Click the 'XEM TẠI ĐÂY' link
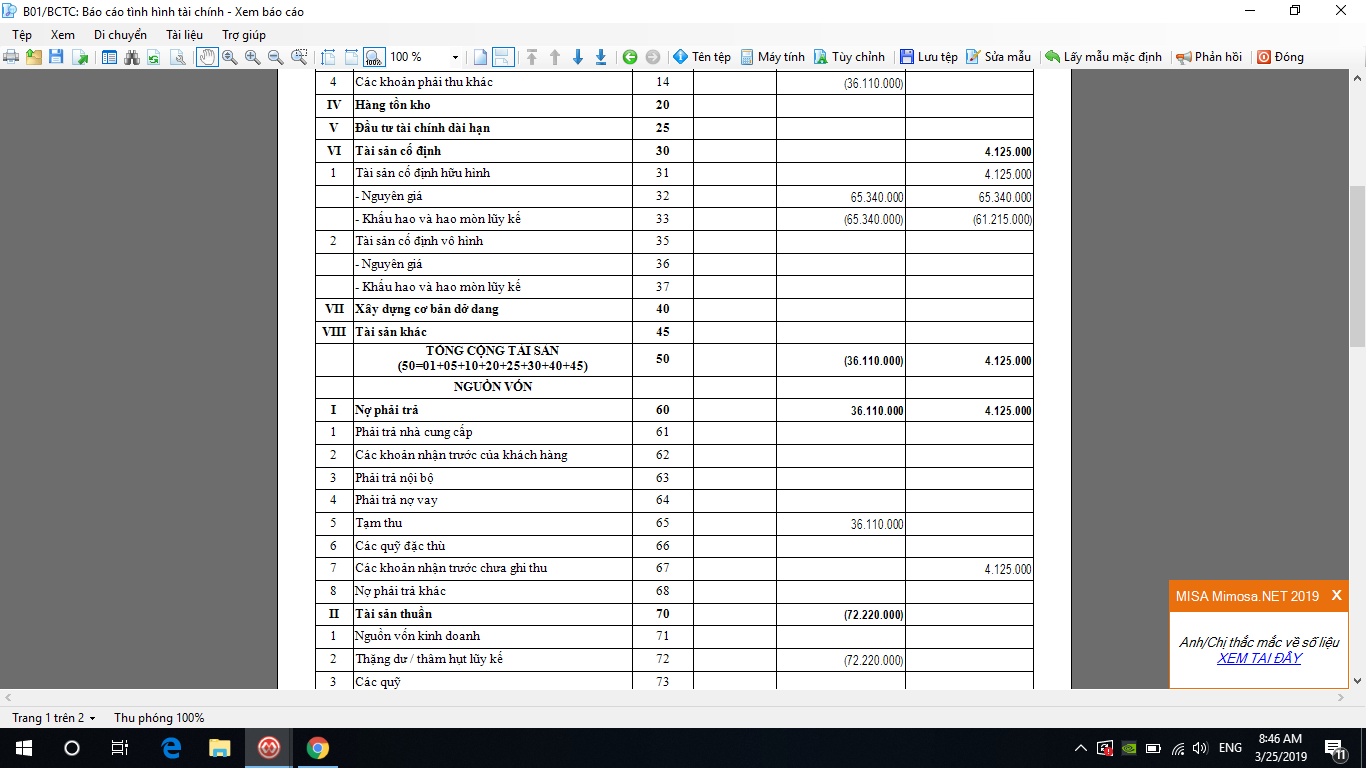1366x768 pixels. tap(1259, 658)
